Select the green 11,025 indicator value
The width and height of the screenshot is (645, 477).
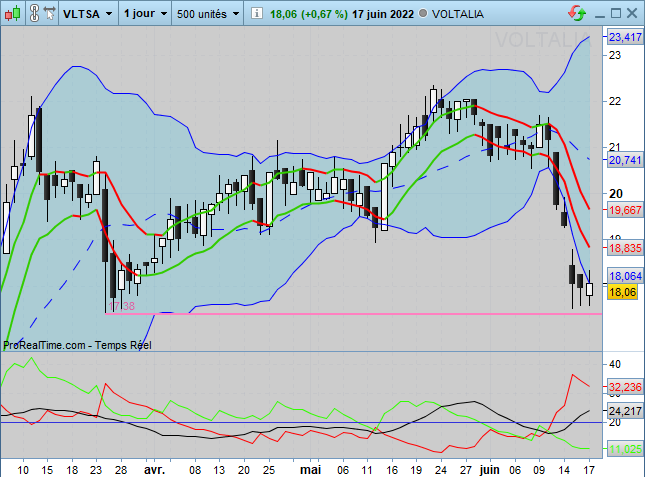click(625, 449)
